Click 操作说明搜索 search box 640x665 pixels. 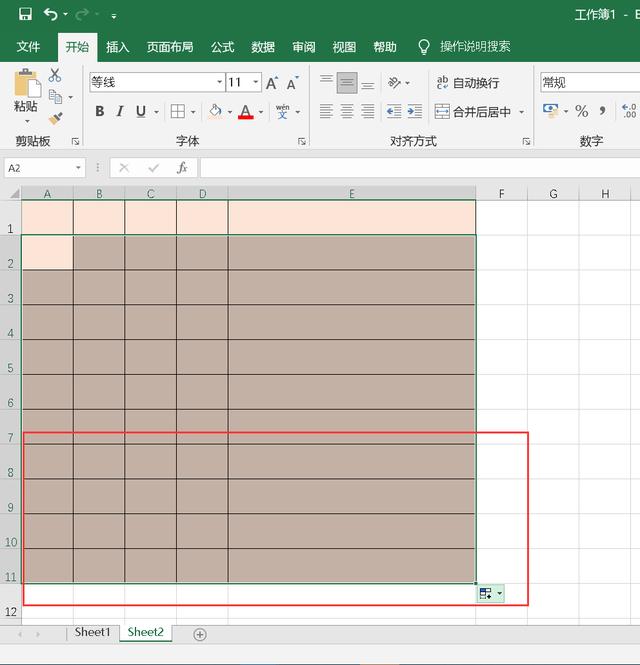point(475,46)
